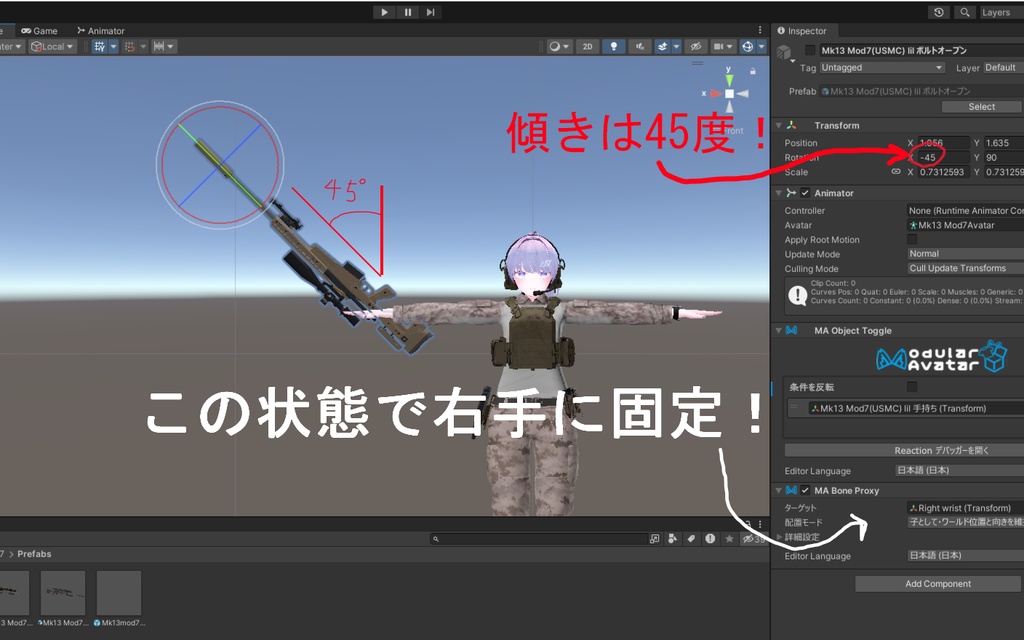Start Play mode with the Play button

[384, 12]
